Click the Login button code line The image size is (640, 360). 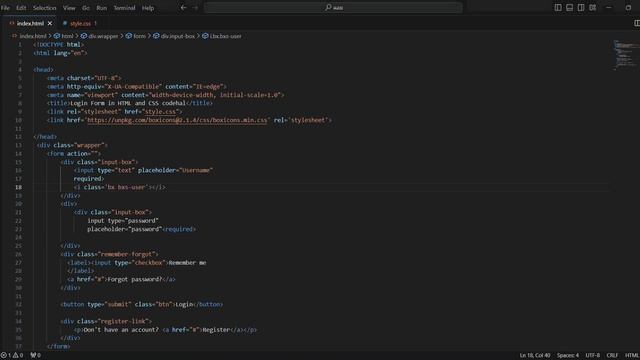(x=142, y=304)
